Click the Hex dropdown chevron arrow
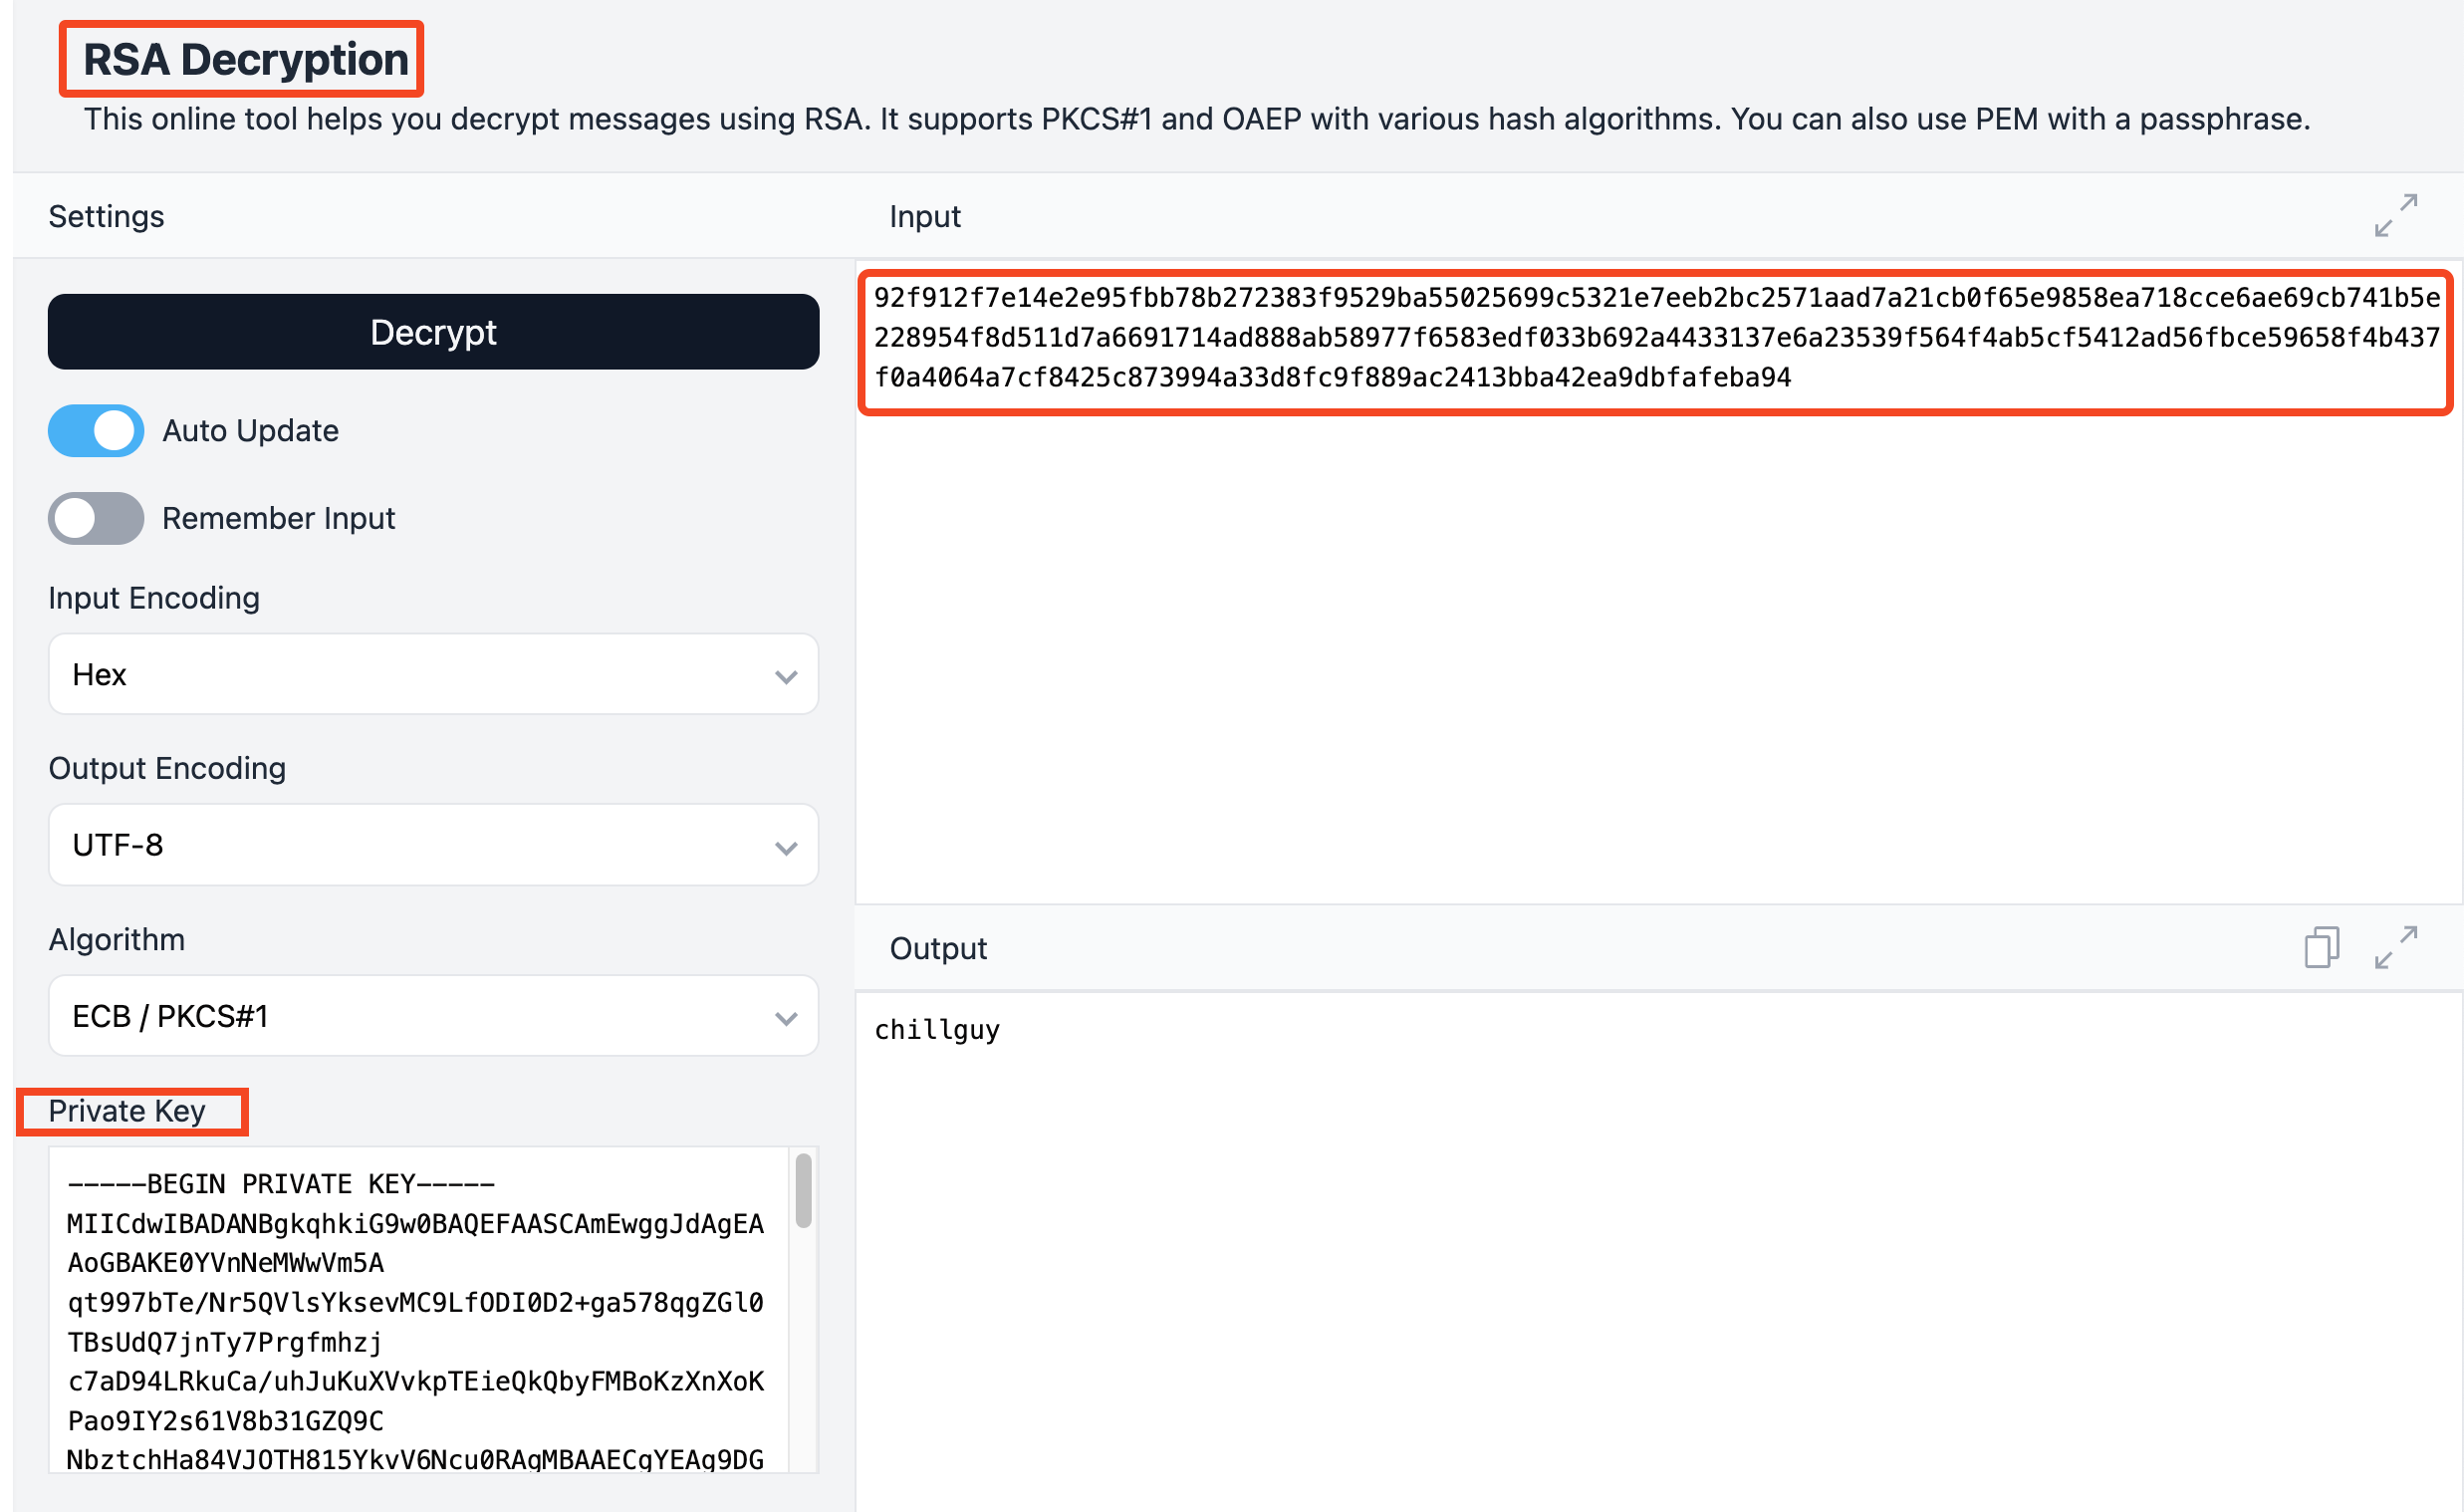 point(786,677)
